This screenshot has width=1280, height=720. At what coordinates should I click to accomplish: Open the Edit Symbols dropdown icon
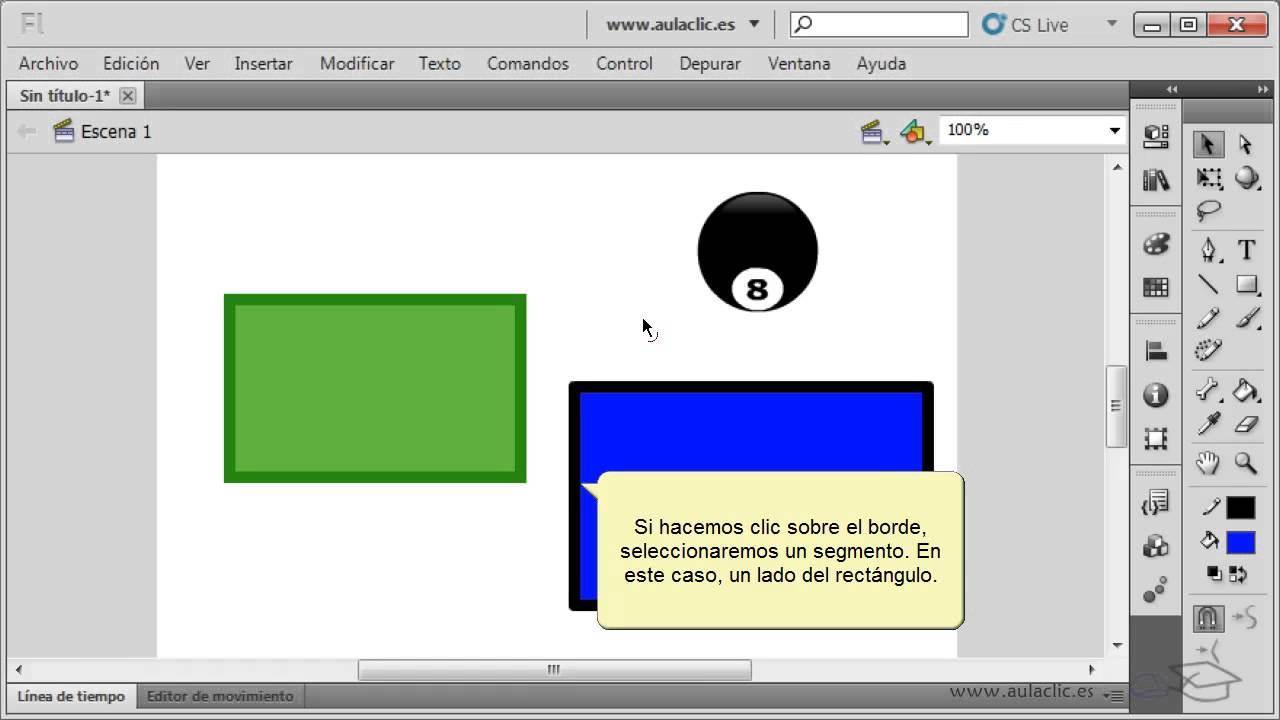914,131
